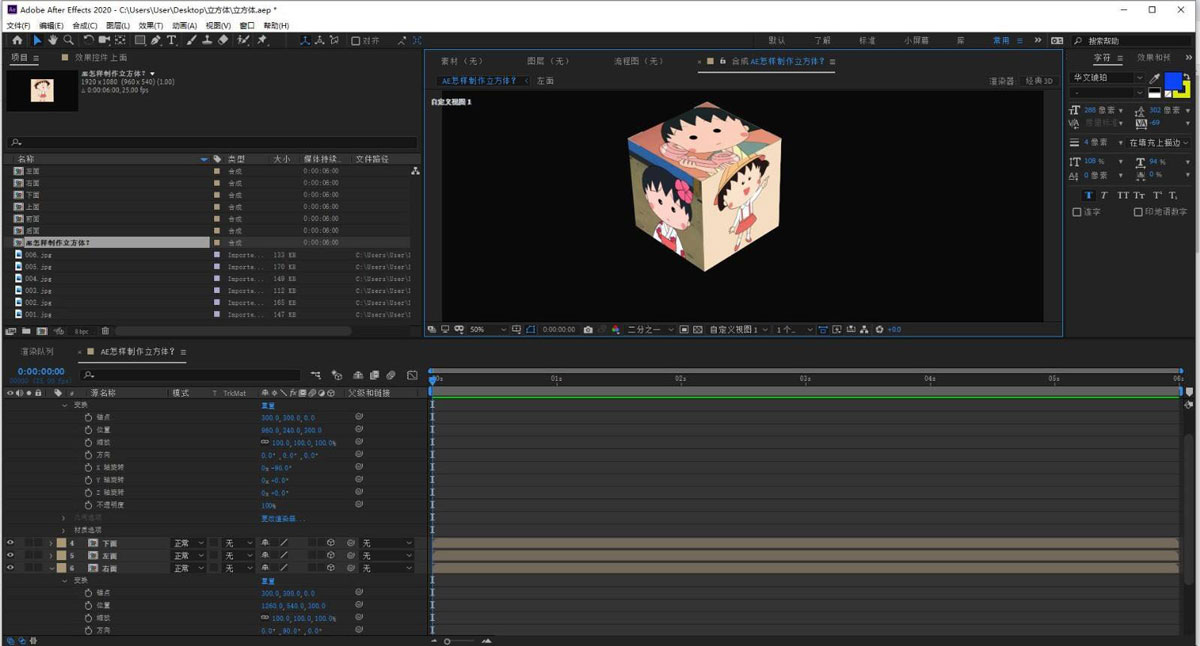Screen dimensions: 1200x646
Task: Open the 合成(C) menu
Action: (86, 25)
